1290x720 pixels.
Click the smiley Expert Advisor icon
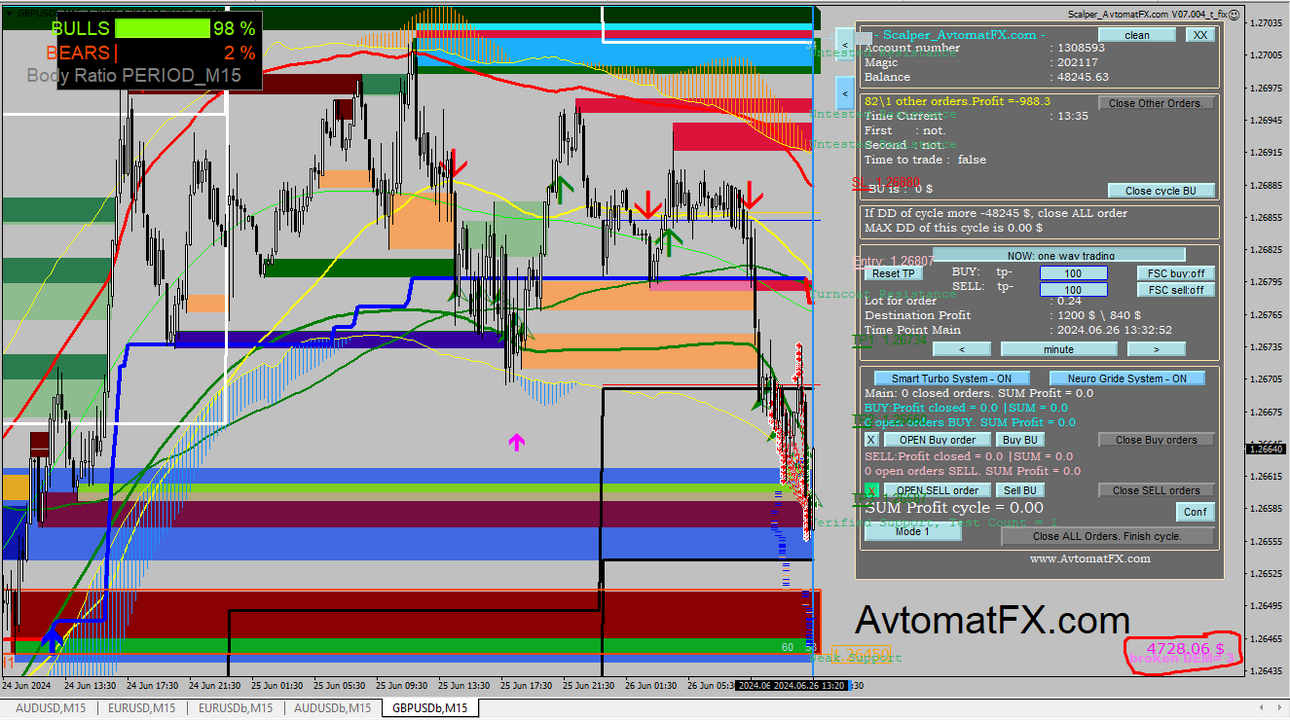pos(1235,14)
